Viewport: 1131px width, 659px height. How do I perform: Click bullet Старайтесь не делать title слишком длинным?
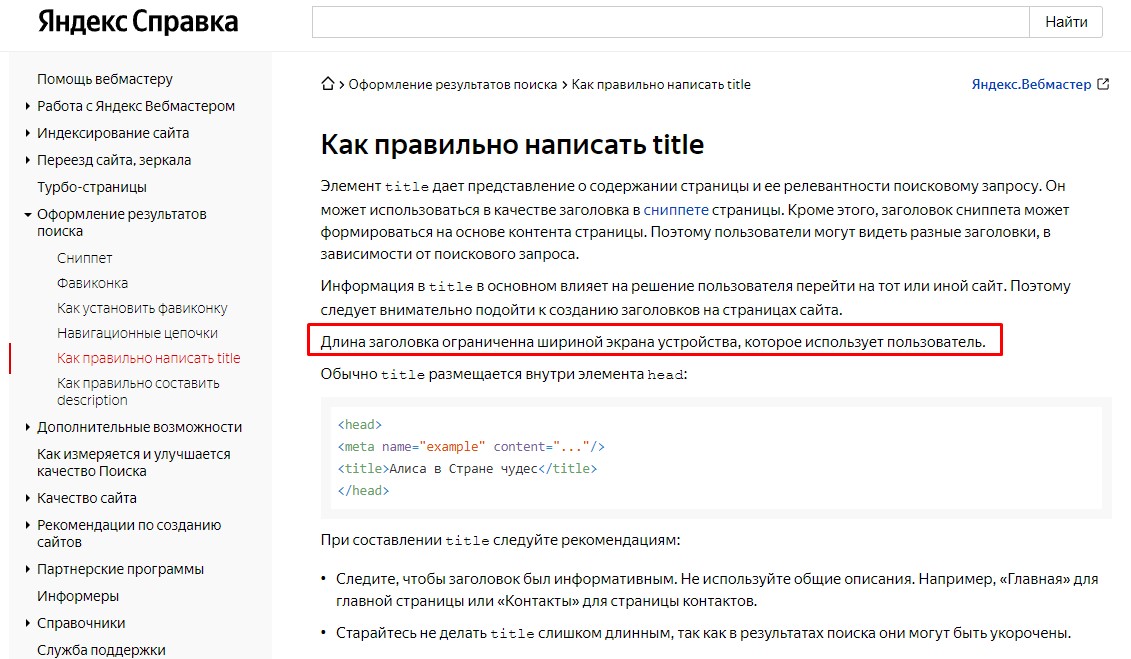point(703,633)
